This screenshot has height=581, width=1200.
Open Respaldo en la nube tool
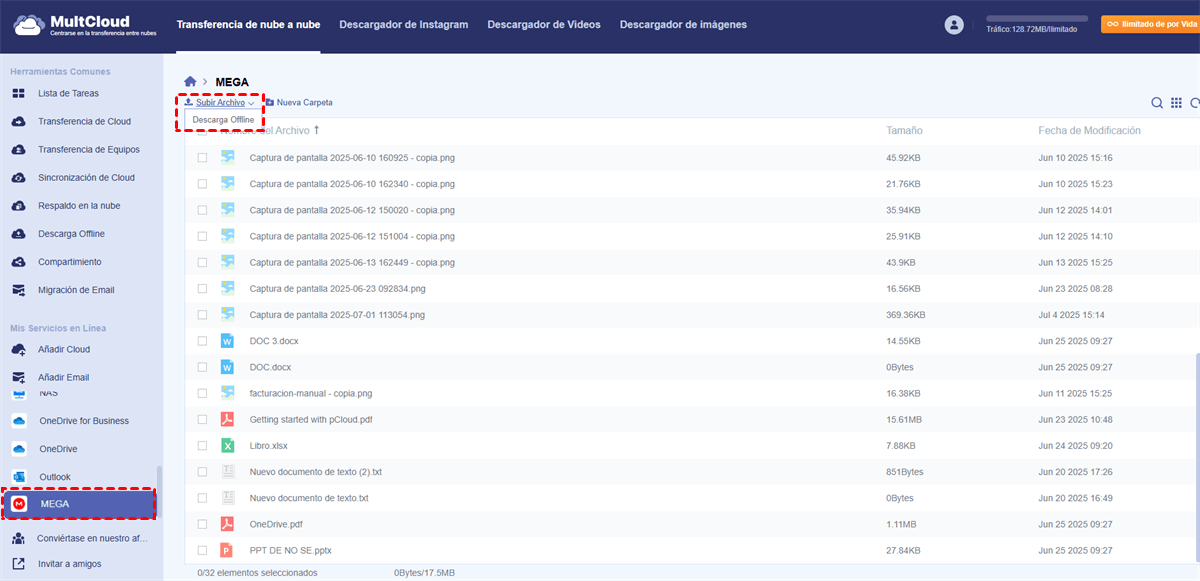(x=79, y=206)
